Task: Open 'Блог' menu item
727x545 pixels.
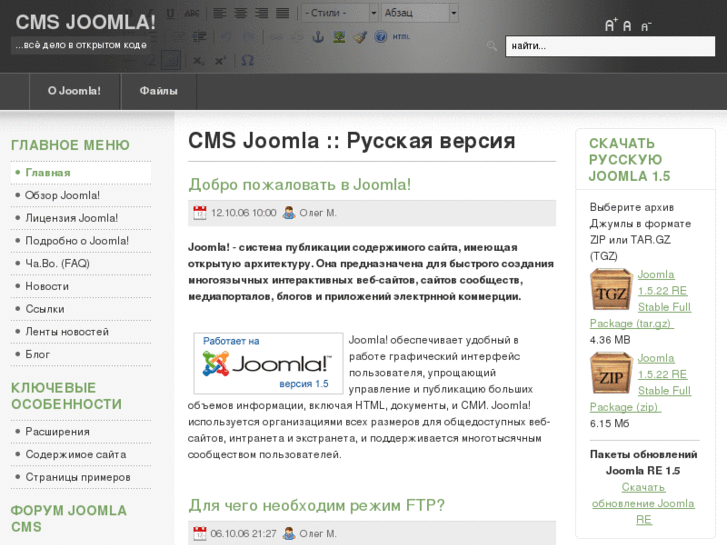Action: tap(81, 354)
